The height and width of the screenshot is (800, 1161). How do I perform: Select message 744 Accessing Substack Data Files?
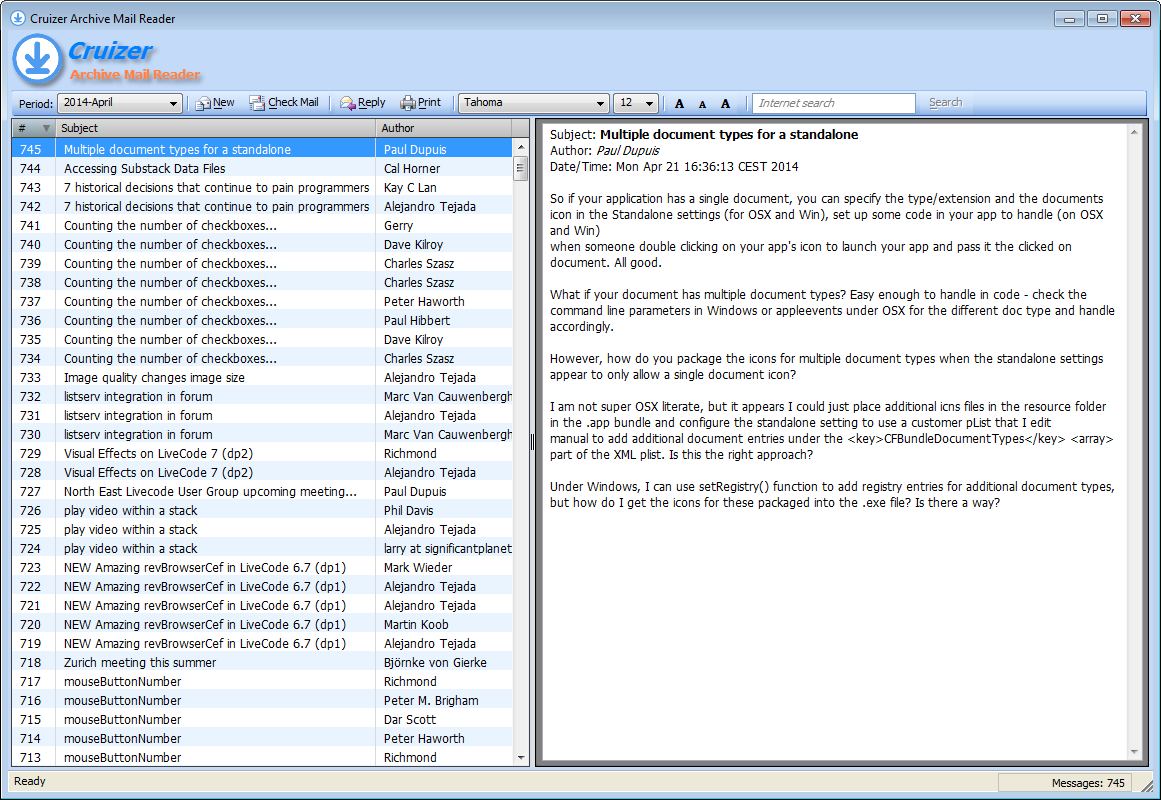click(145, 169)
